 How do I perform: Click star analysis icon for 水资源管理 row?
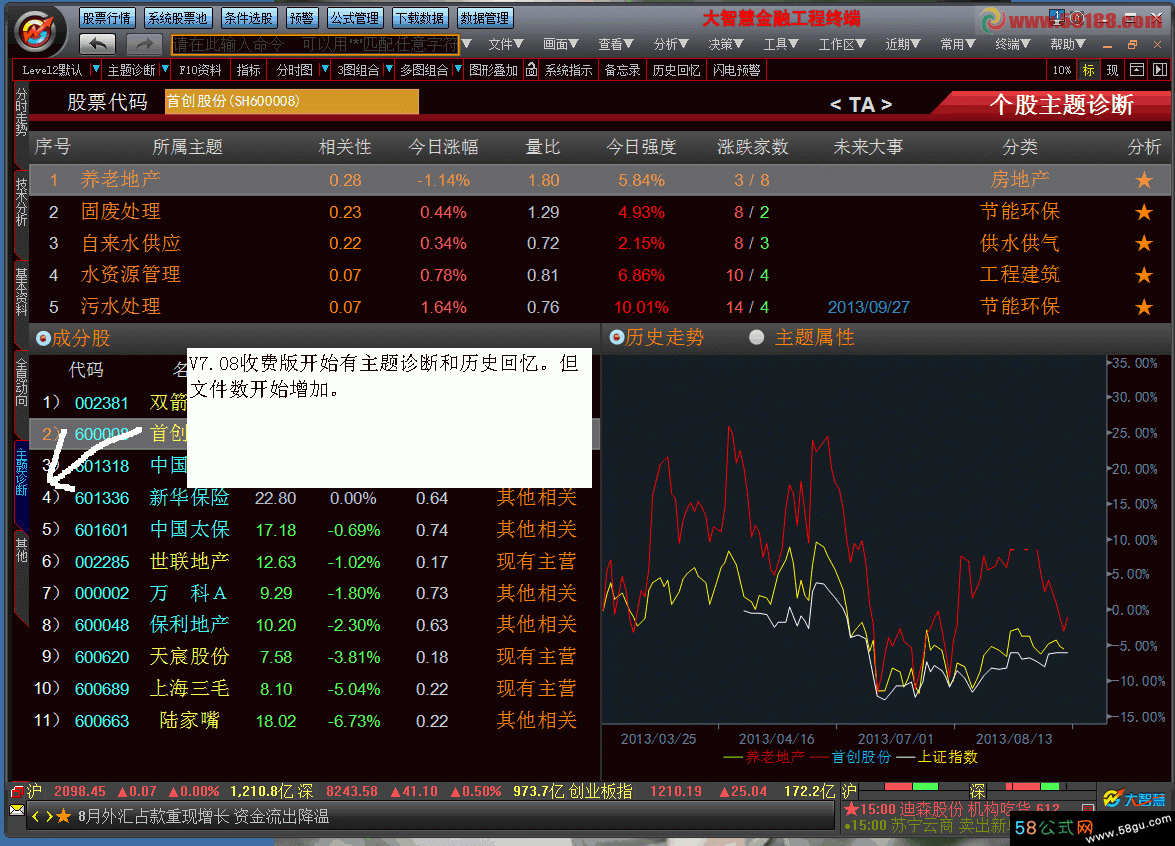pyautogui.click(x=1144, y=275)
